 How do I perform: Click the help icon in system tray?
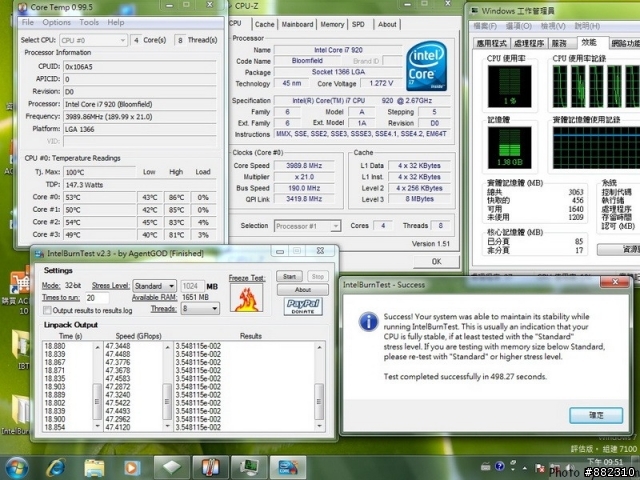coord(499,466)
